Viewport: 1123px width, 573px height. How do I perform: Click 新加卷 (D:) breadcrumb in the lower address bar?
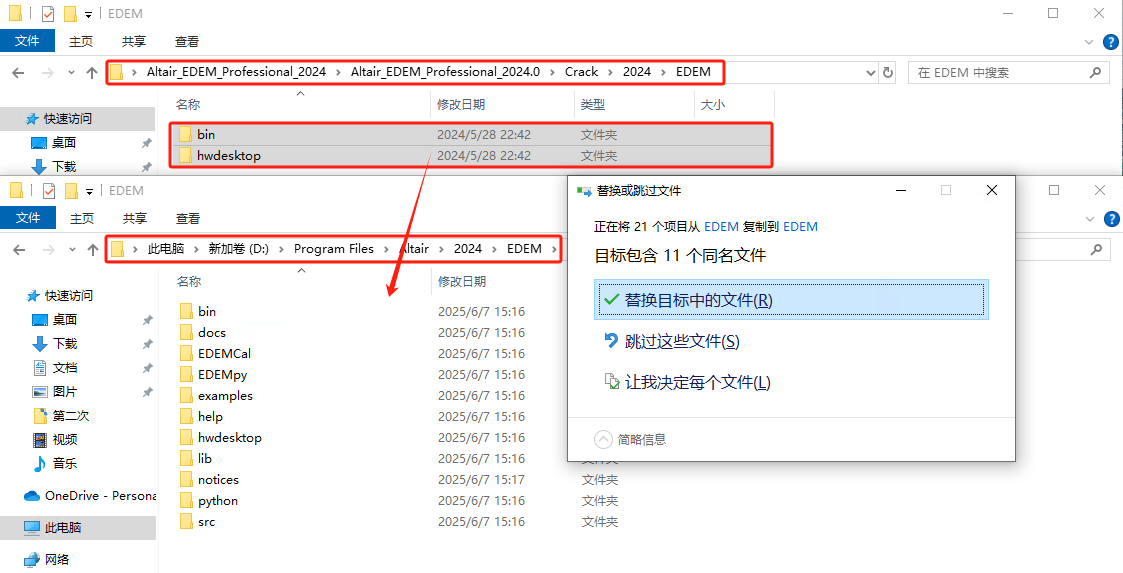pos(238,249)
